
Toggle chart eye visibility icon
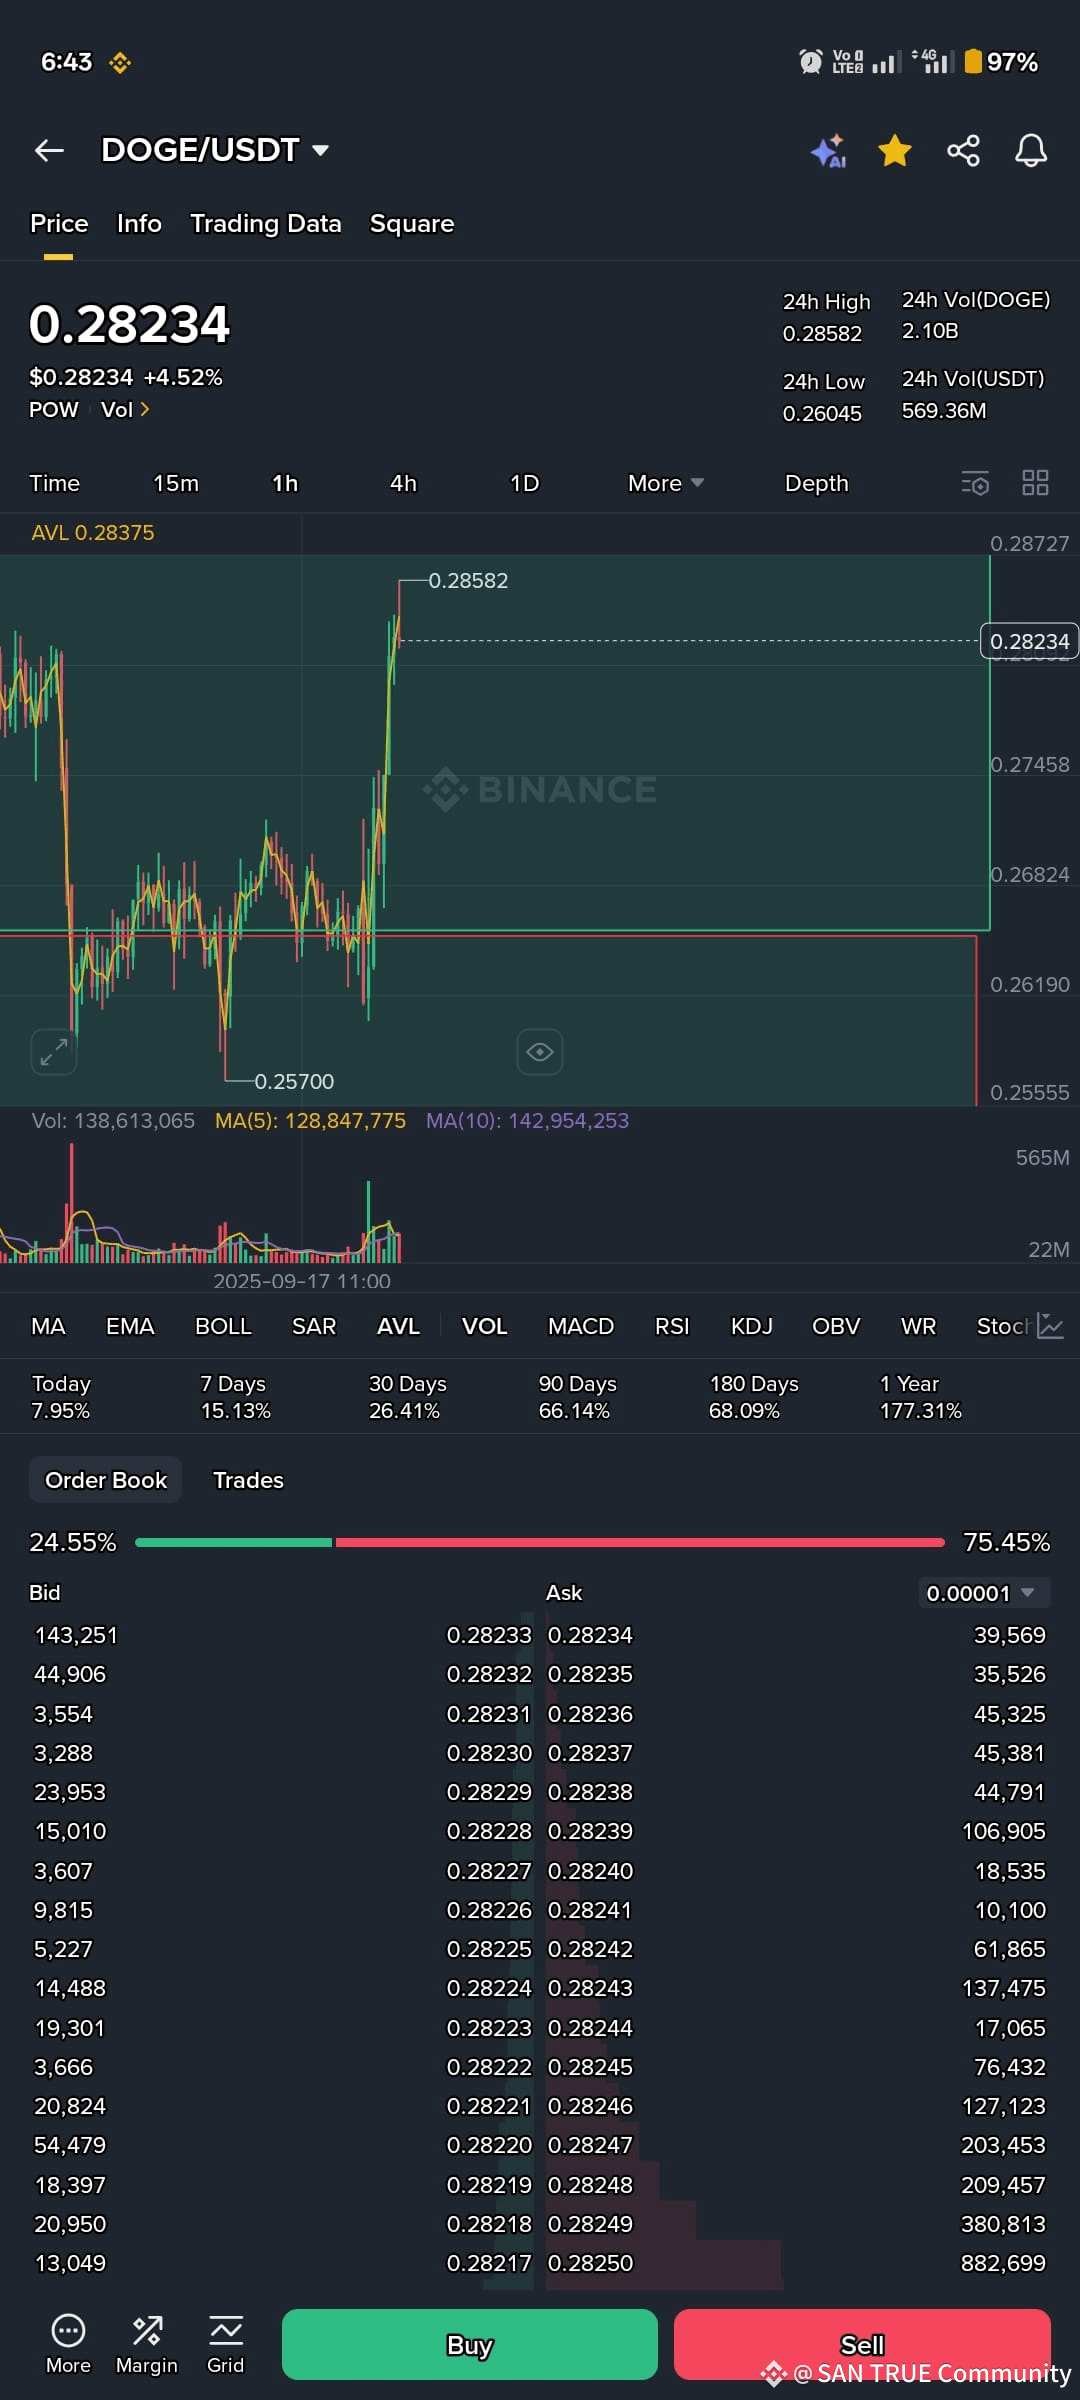click(540, 1052)
